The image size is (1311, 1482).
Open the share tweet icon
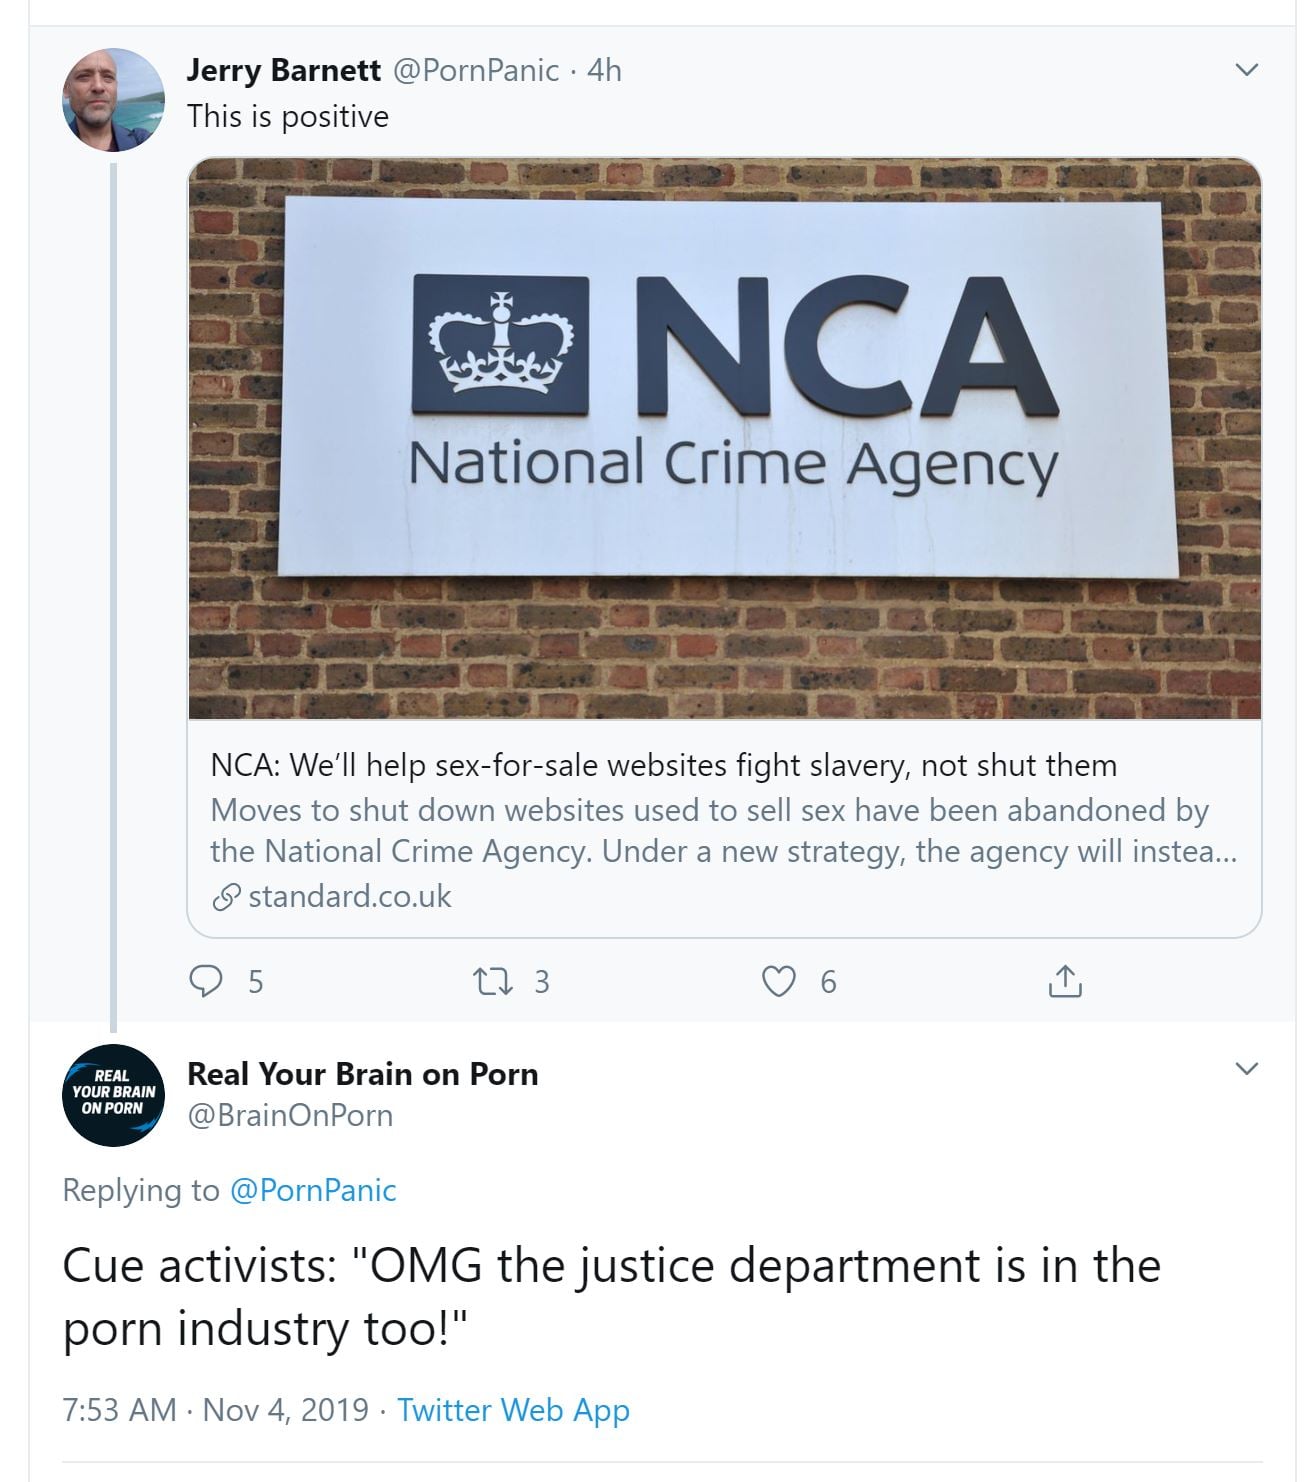tap(1065, 981)
